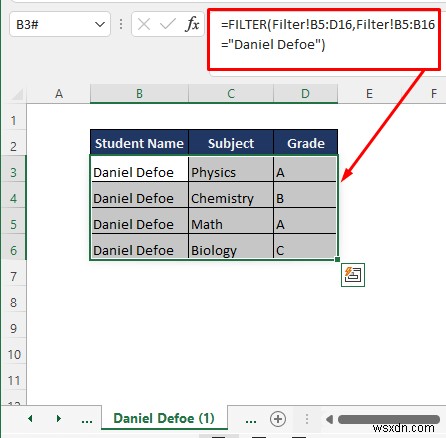Viewport: 446px width, 438px height.
Task: Select column C header
Action: point(231,94)
